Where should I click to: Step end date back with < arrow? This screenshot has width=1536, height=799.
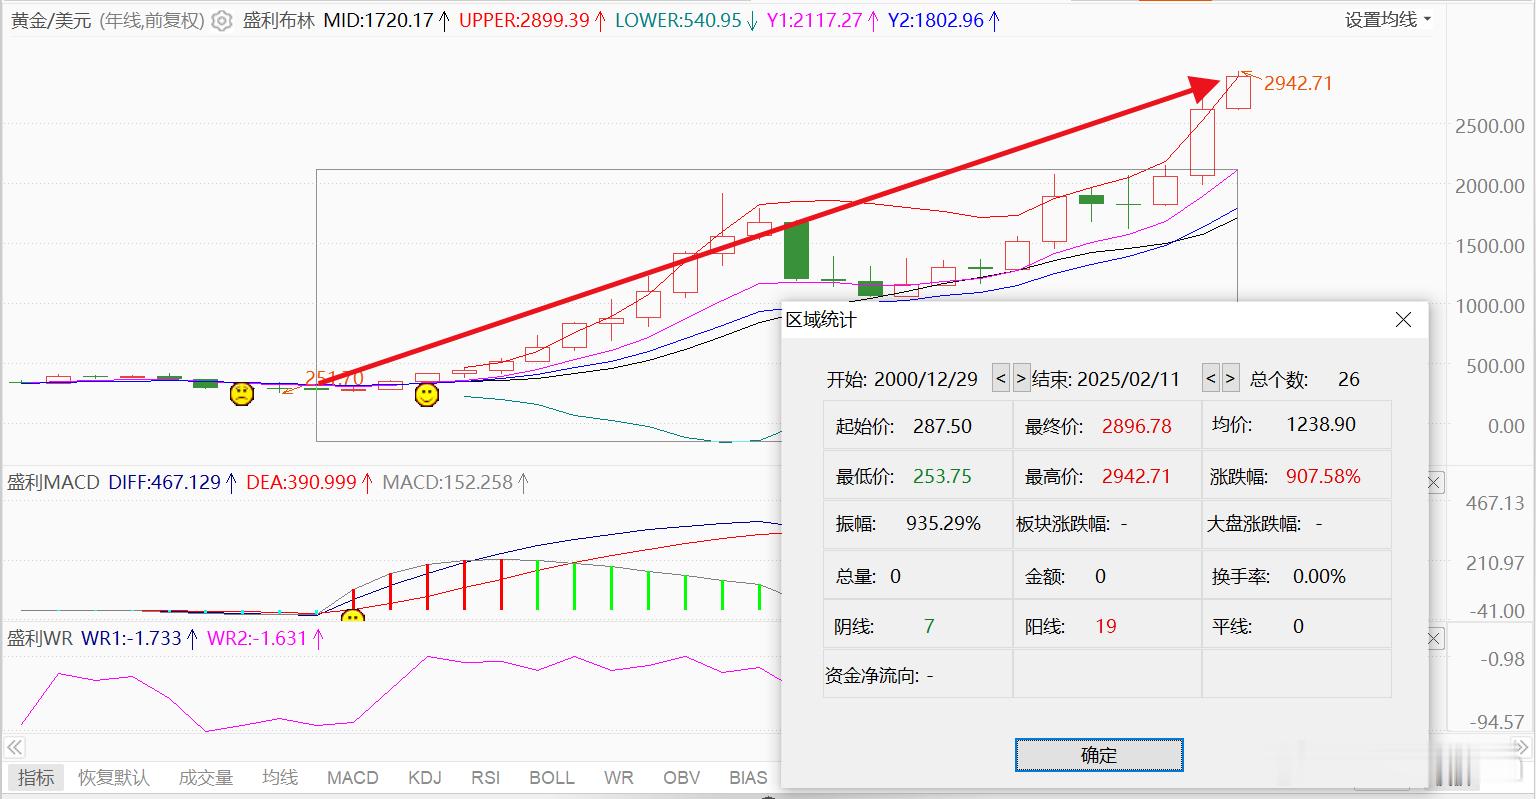point(1210,378)
